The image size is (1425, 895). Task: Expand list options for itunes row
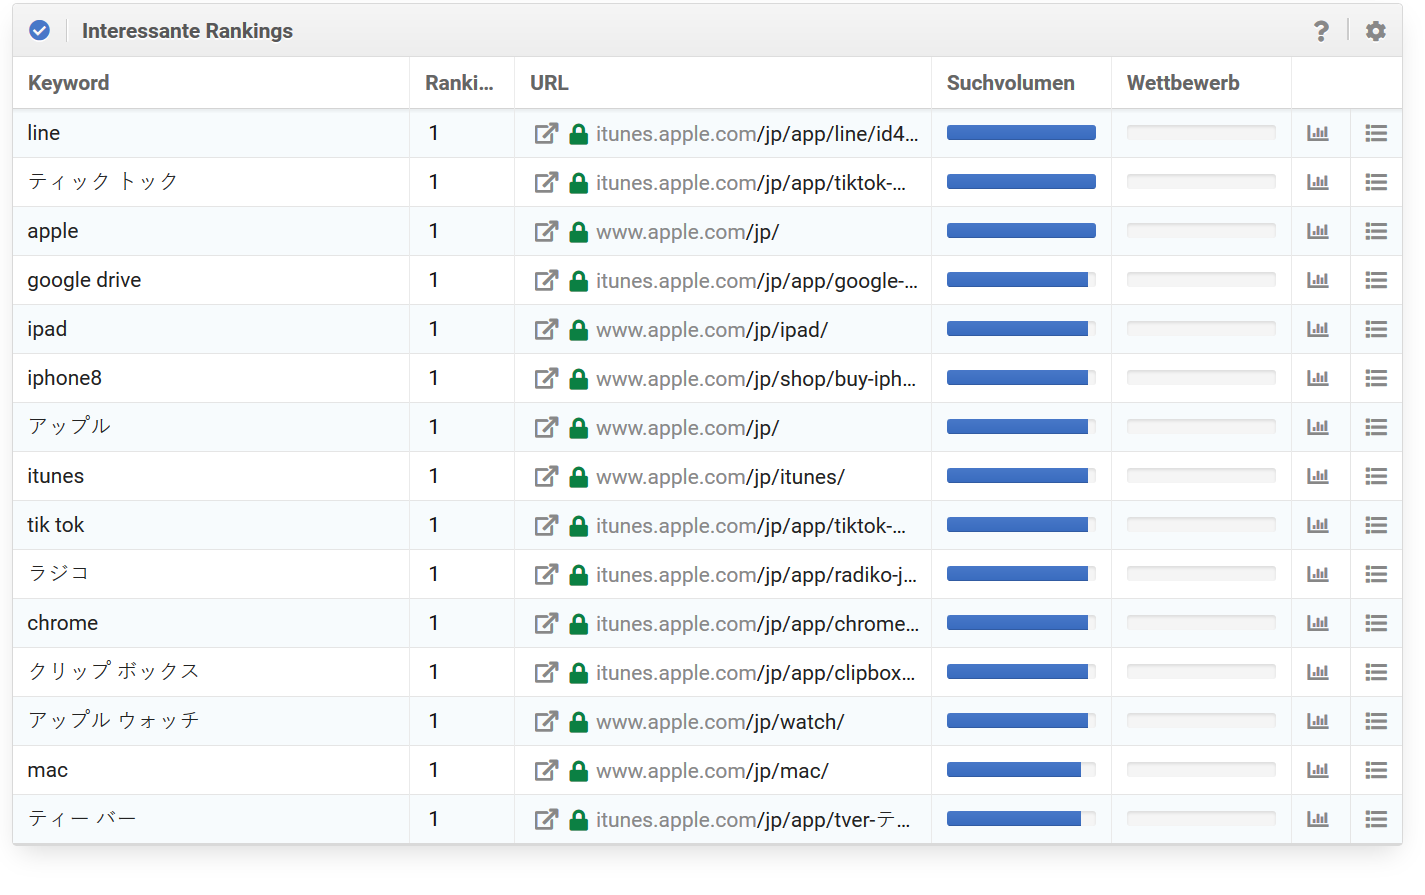(1376, 476)
